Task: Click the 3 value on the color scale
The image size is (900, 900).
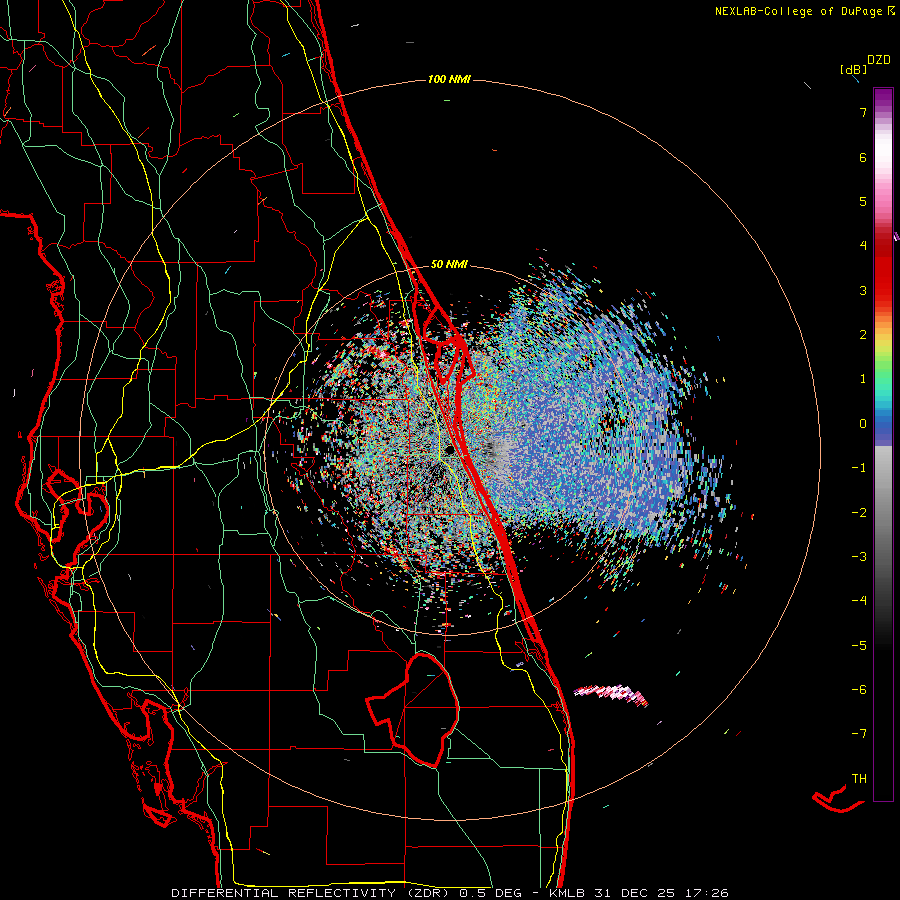Action: coord(863,290)
